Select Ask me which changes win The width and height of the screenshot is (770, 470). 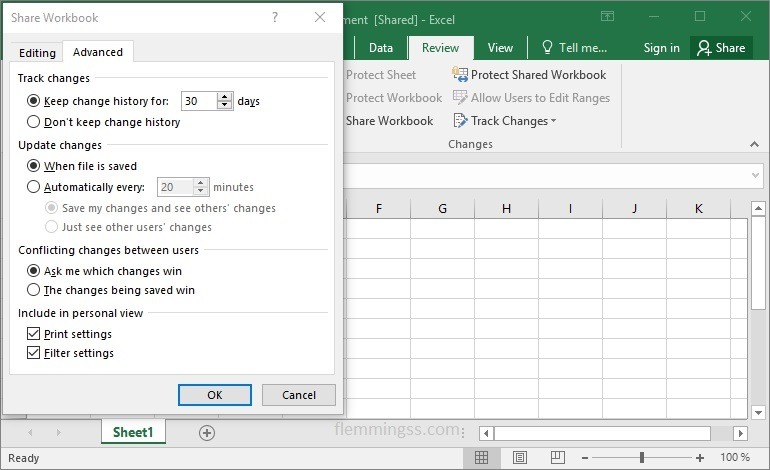coord(33,271)
